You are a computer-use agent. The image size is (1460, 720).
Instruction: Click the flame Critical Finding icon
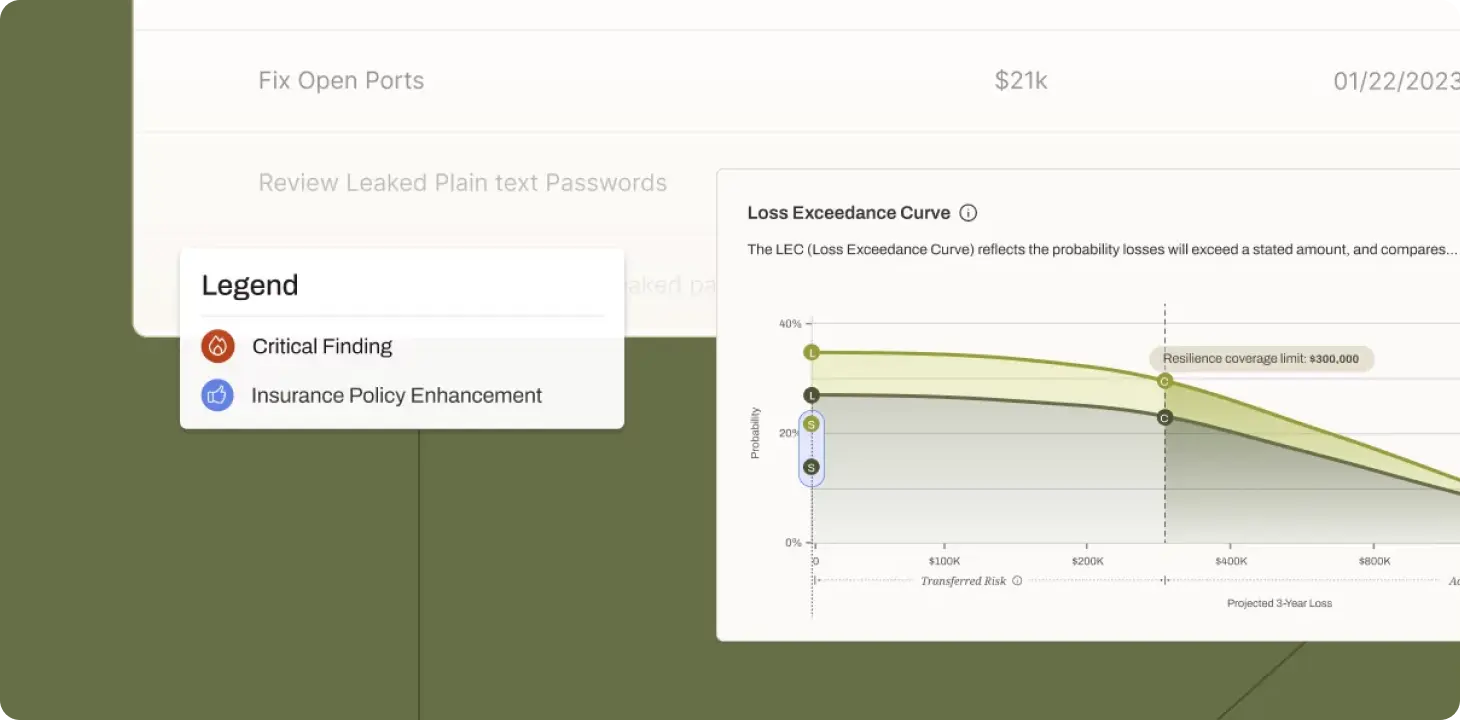[217, 346]
